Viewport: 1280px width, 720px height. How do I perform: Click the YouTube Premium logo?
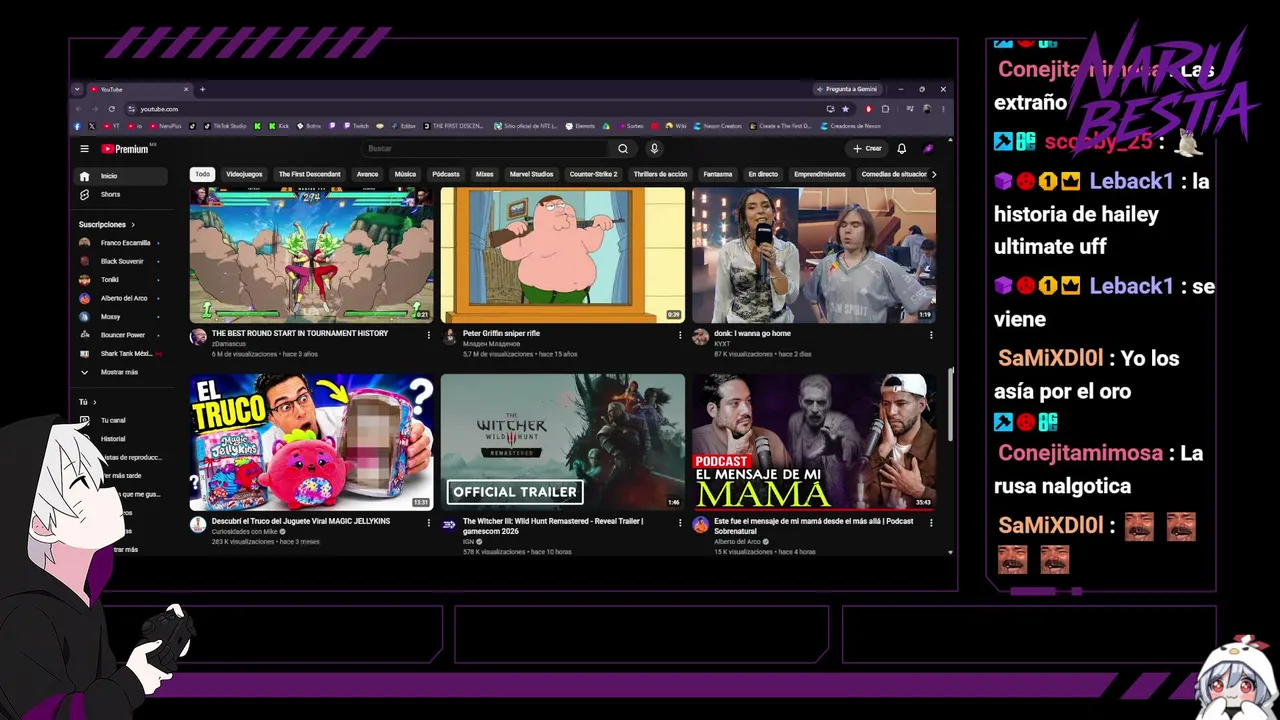[125, 149]
